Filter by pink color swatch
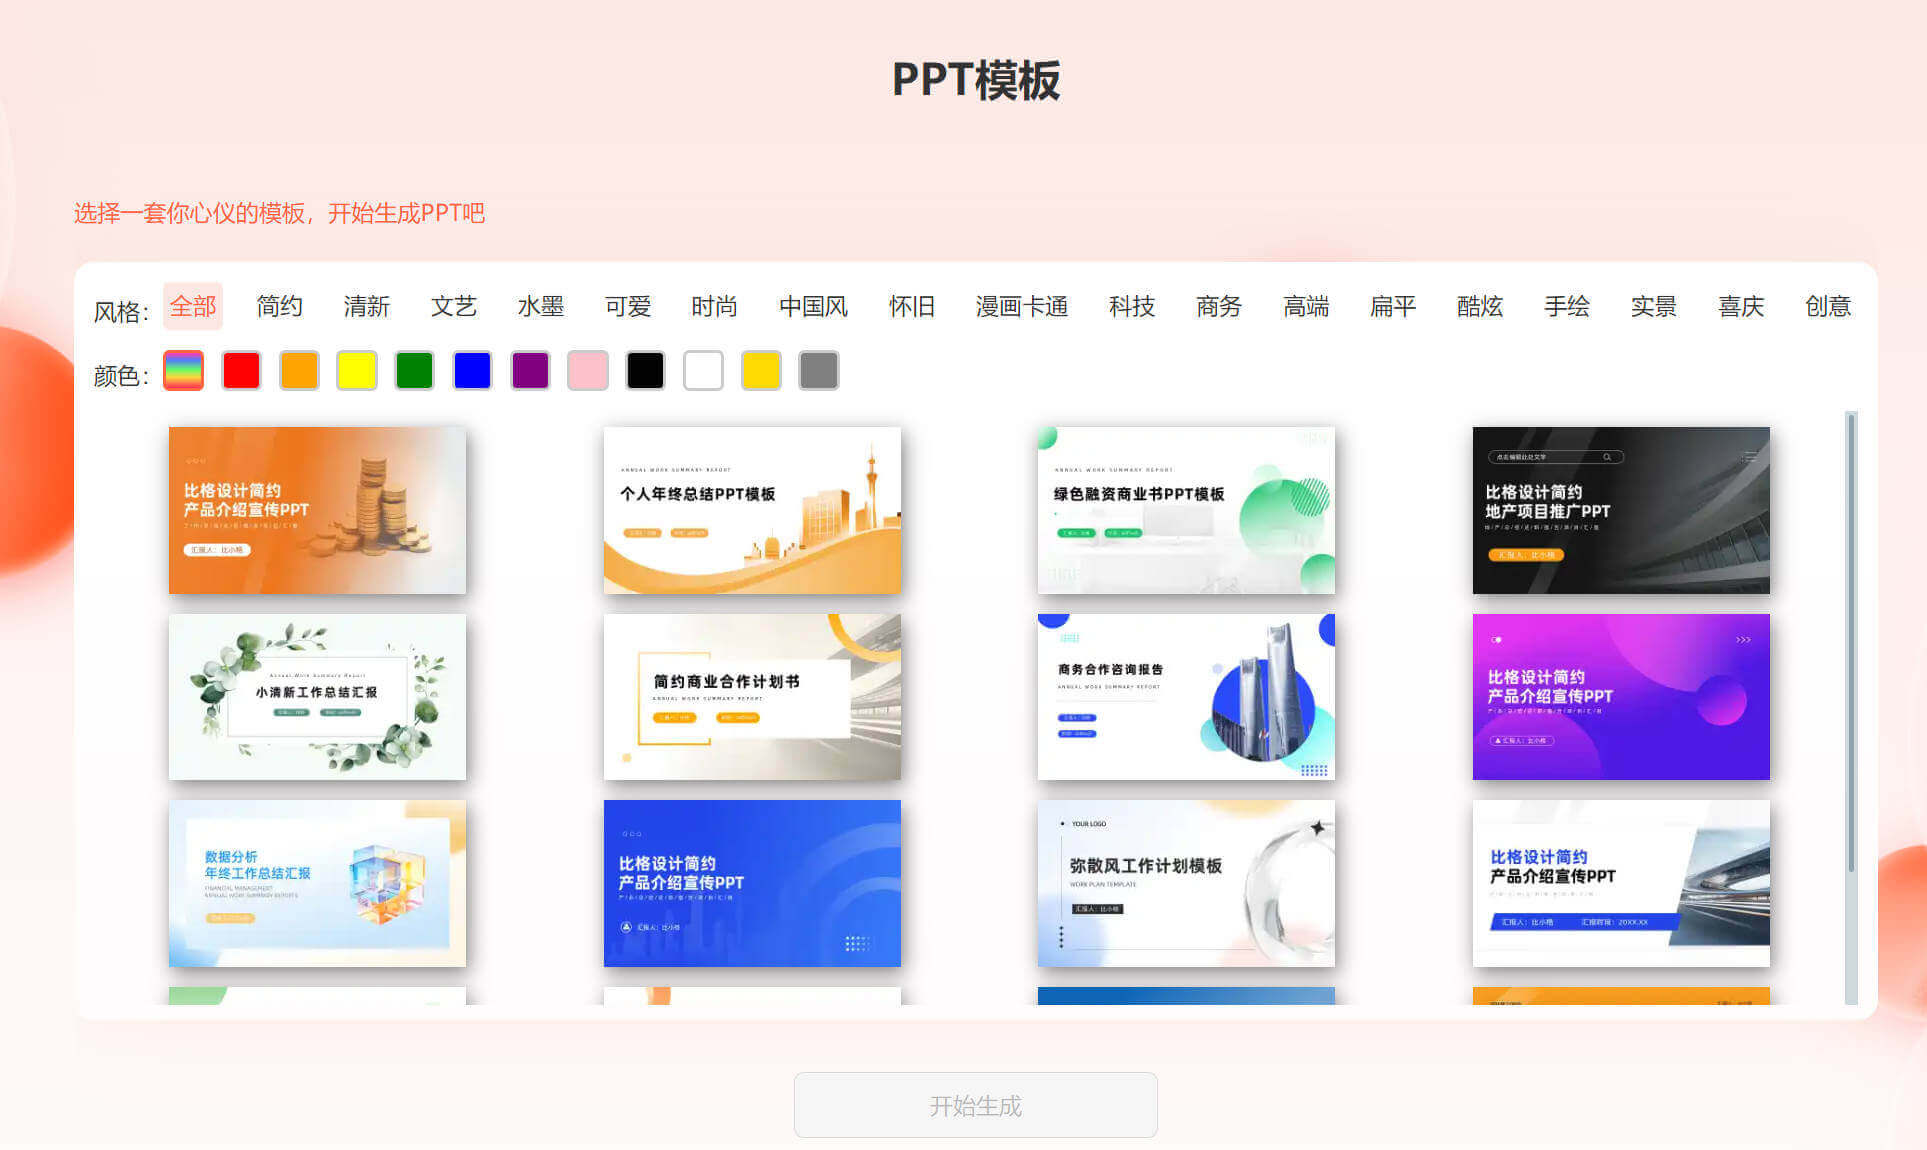Viewport: 1927px width, 1150px height. point(588,371)
